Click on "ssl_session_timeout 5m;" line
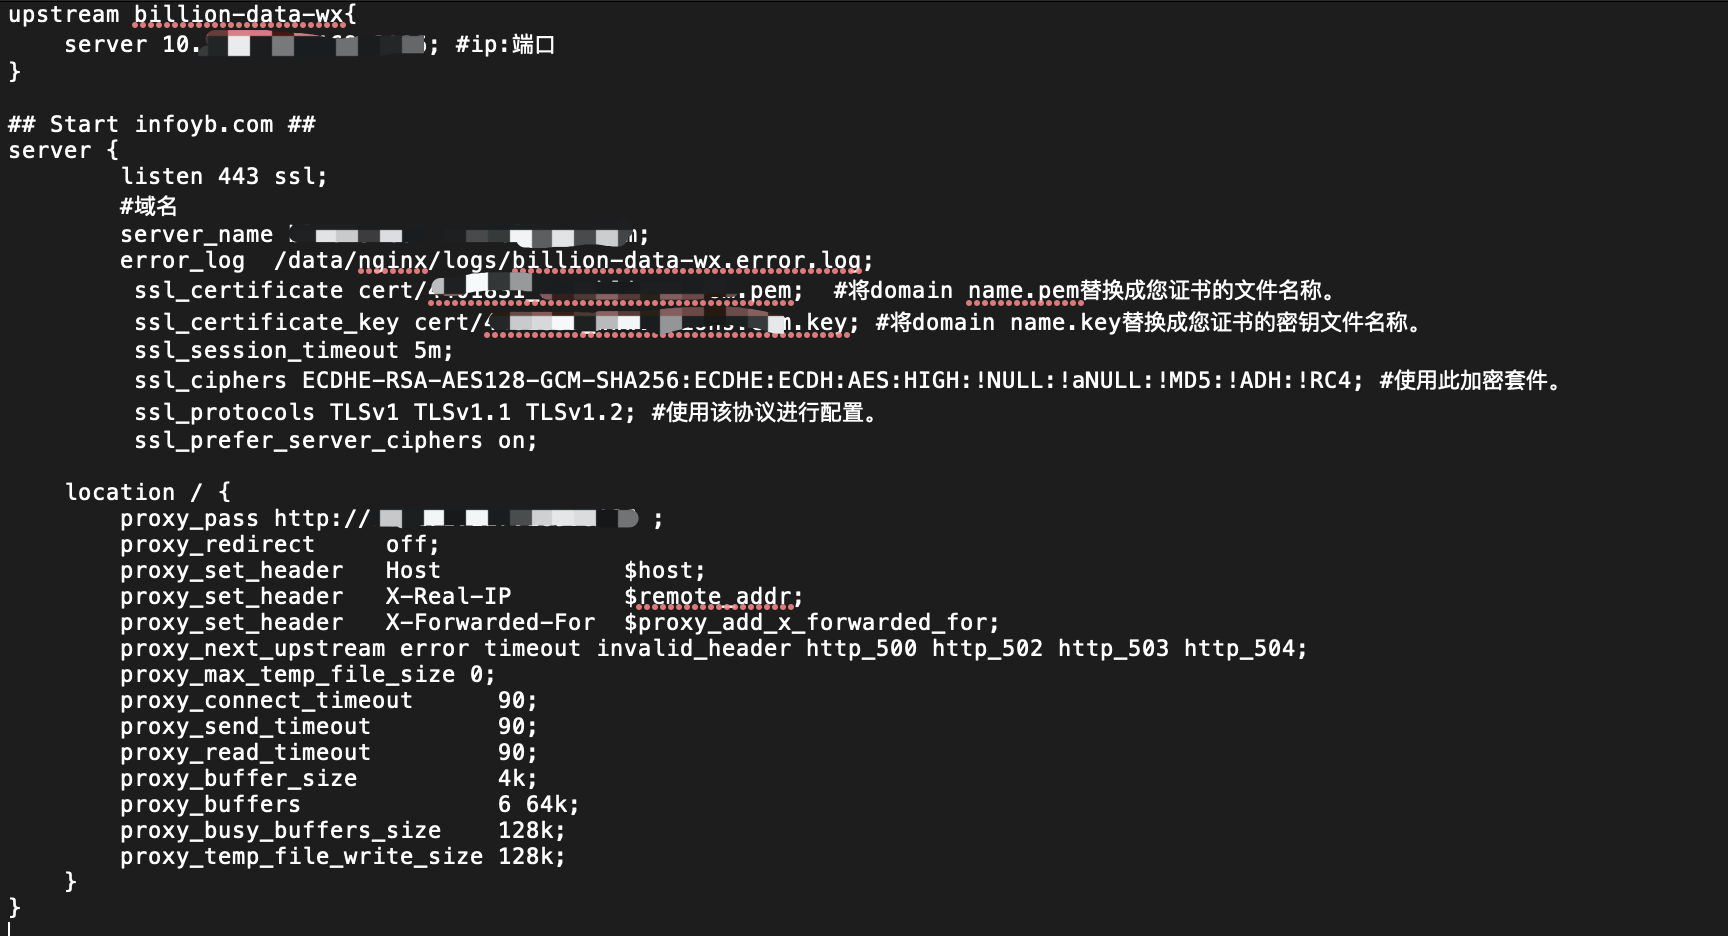1728x936 pixels. (x=293, y=350)
